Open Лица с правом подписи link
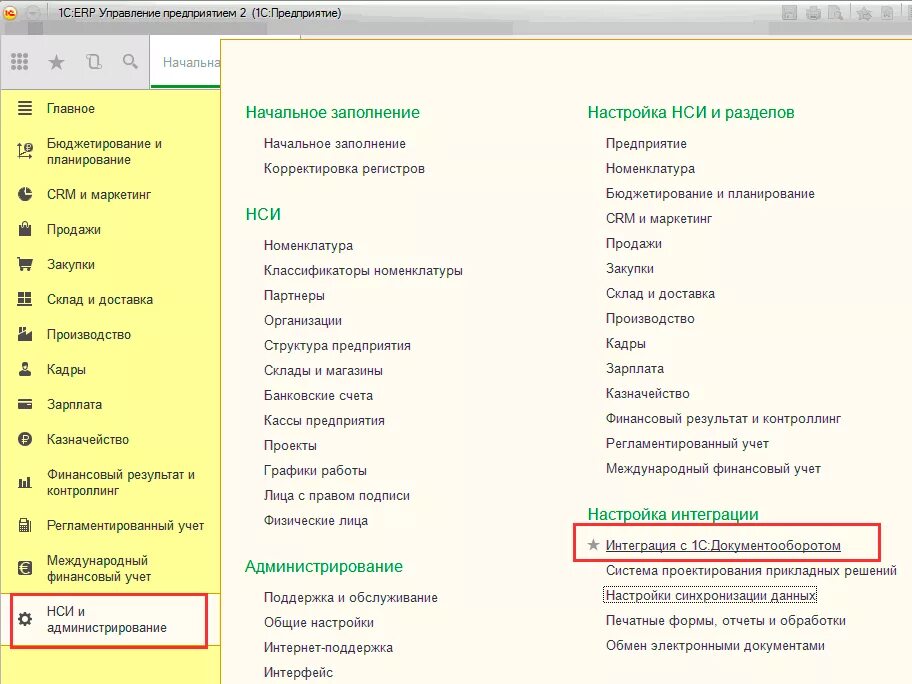912x684 pixels. point(337,496)
